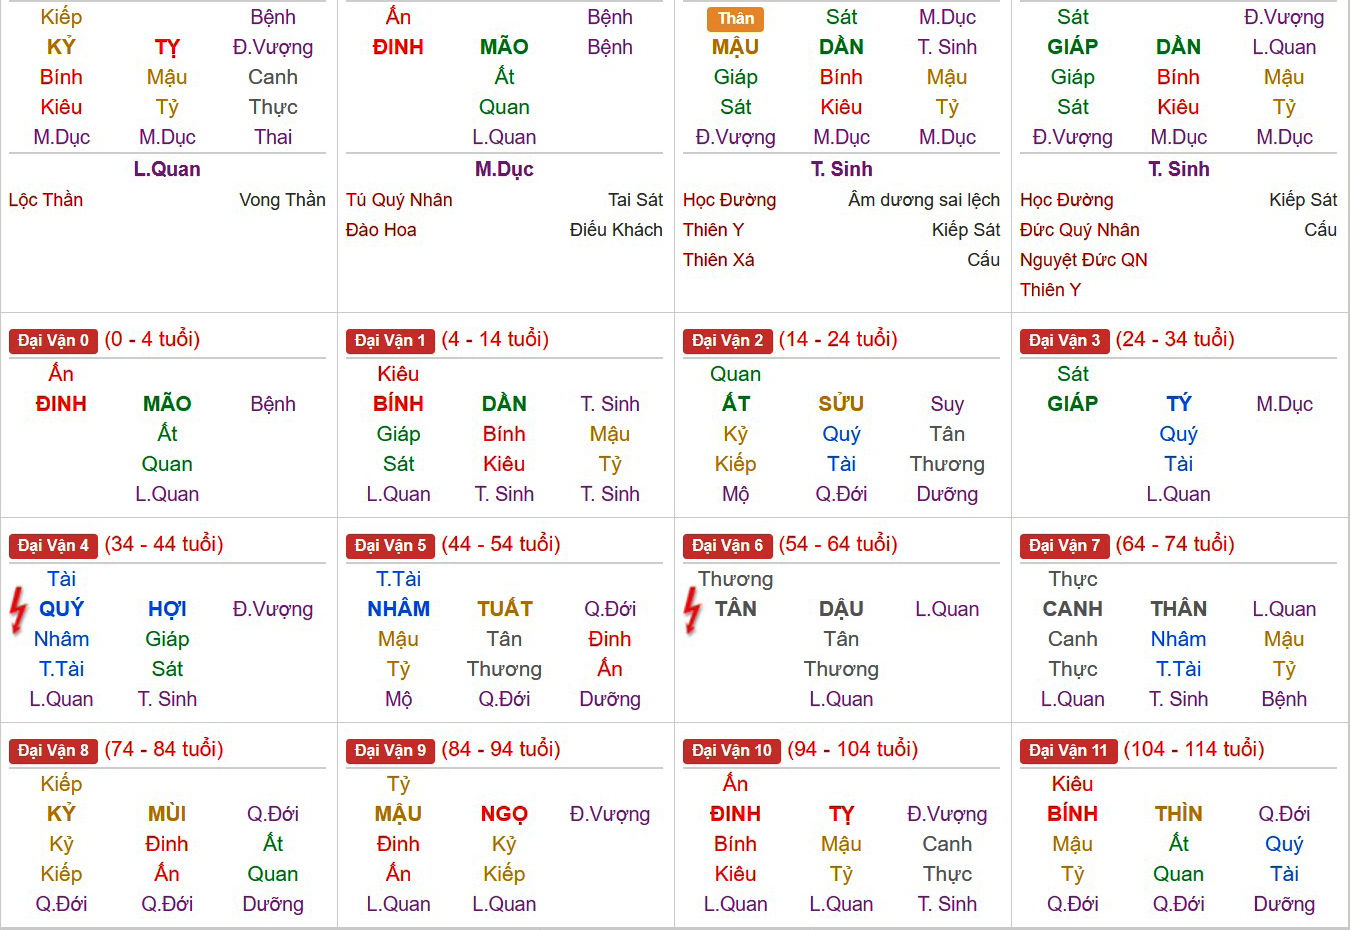Select the Đại Vận 0 badge

click(53, 341)
